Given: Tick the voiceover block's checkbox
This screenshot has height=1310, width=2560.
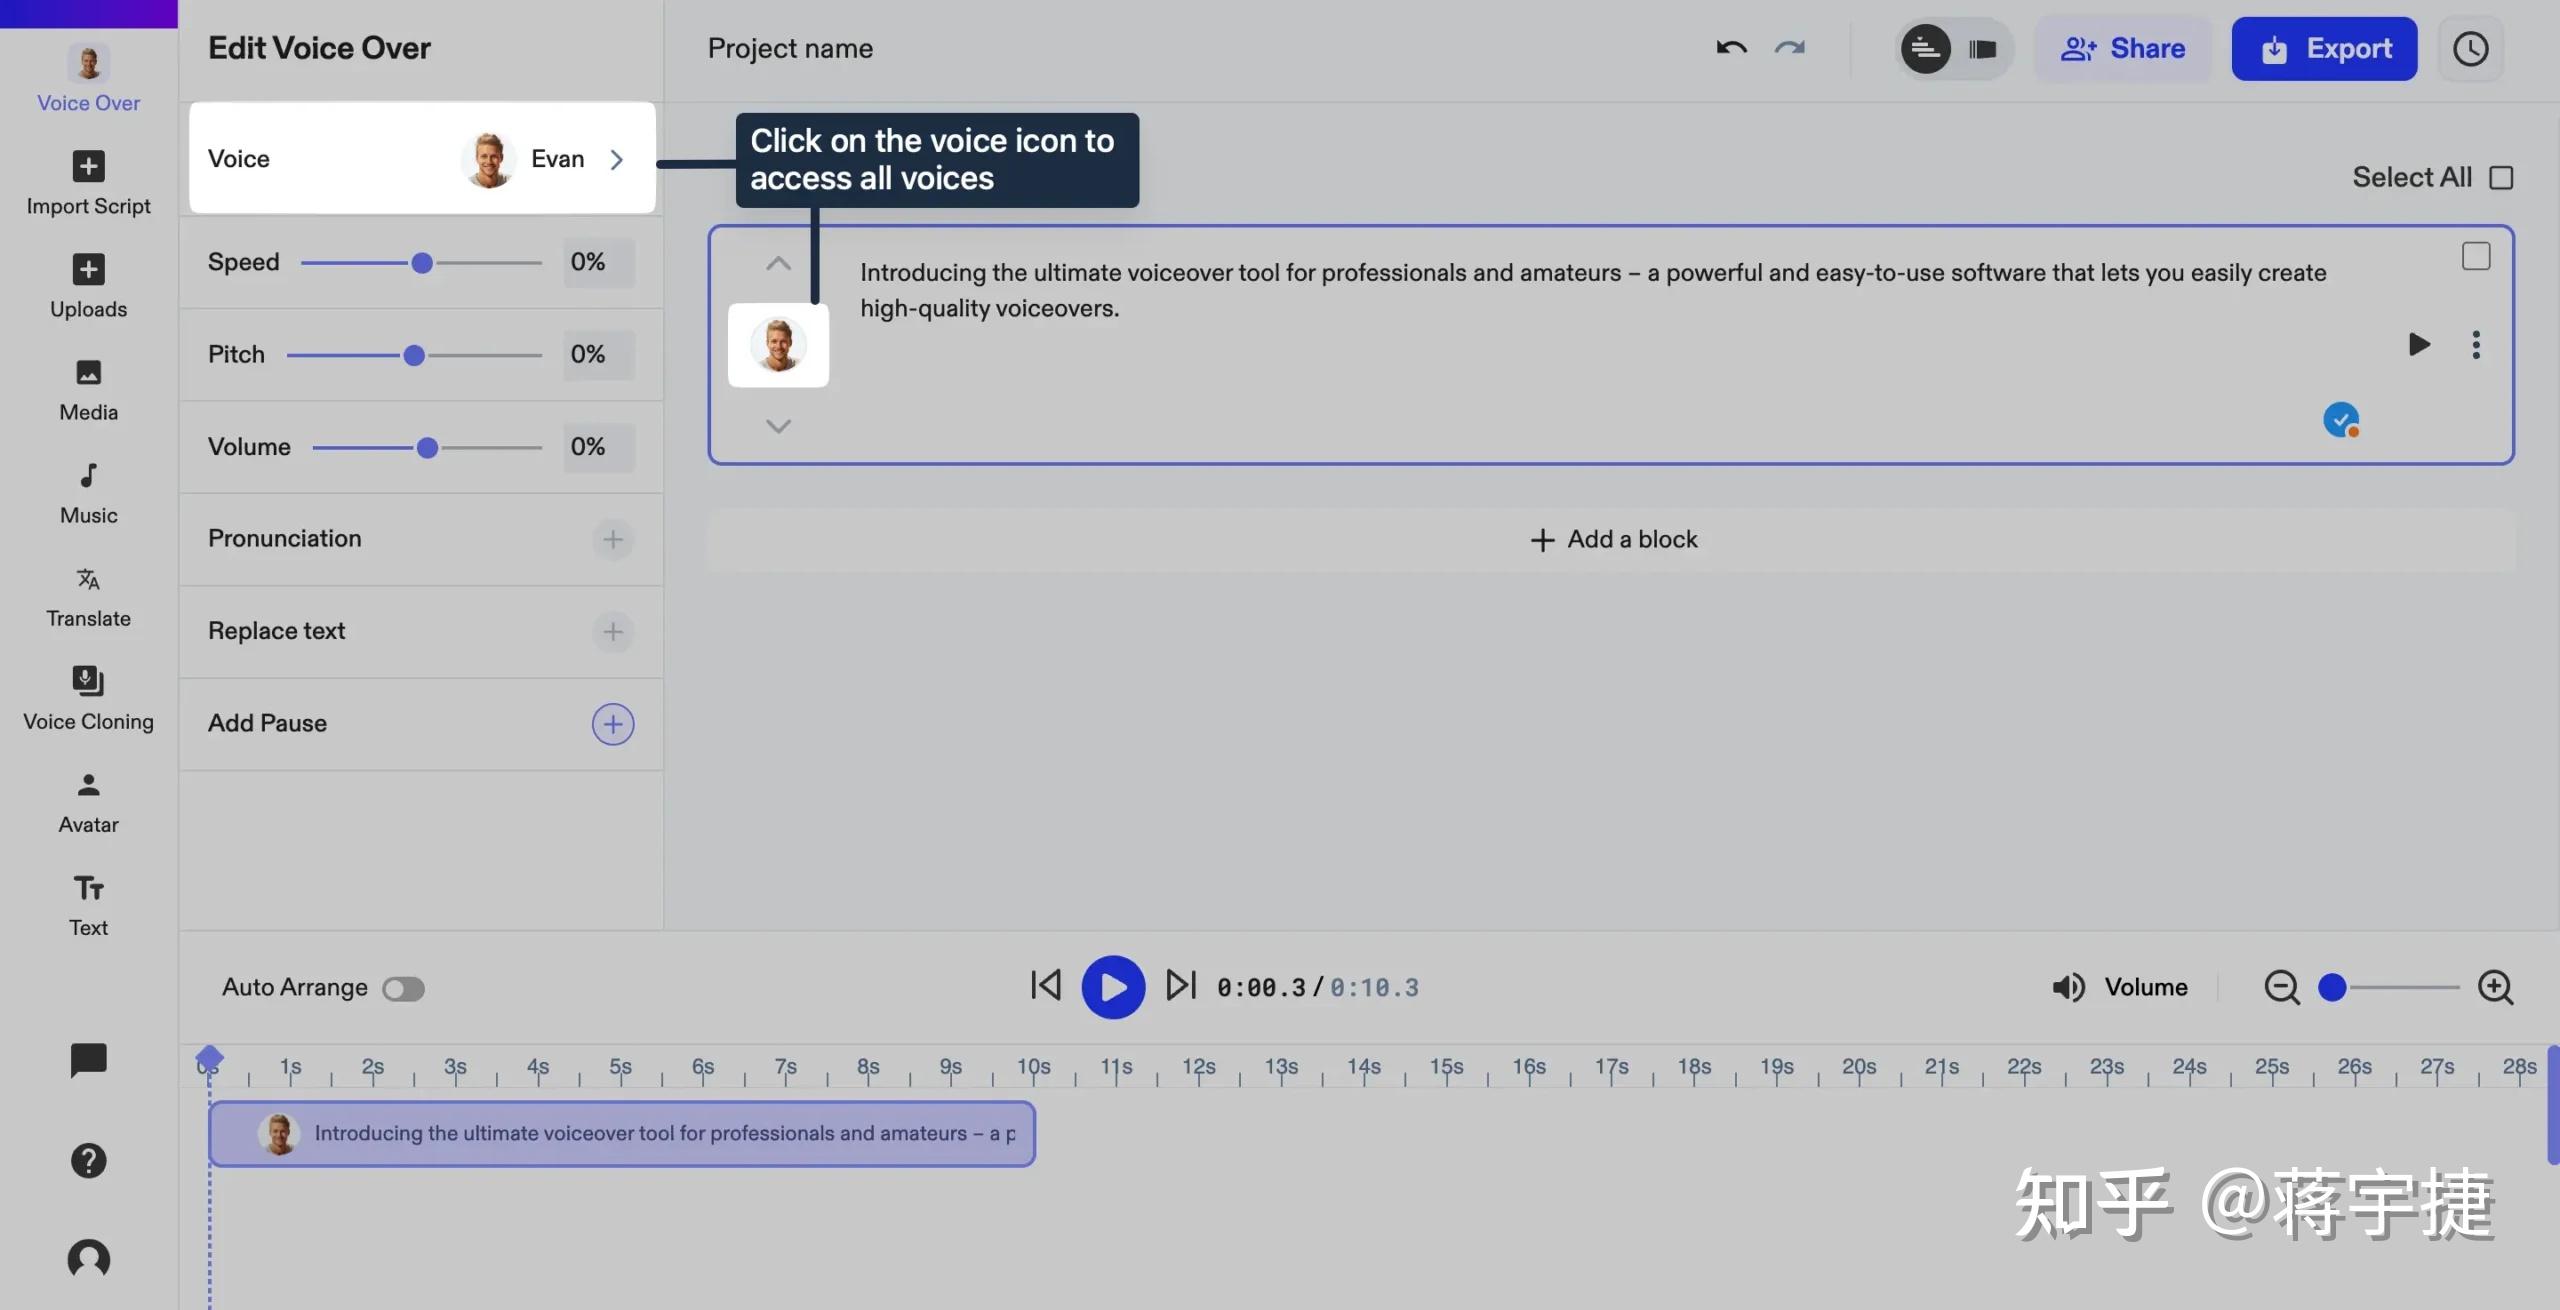Looking at the screenshot, I should (x=2475, y=256).
